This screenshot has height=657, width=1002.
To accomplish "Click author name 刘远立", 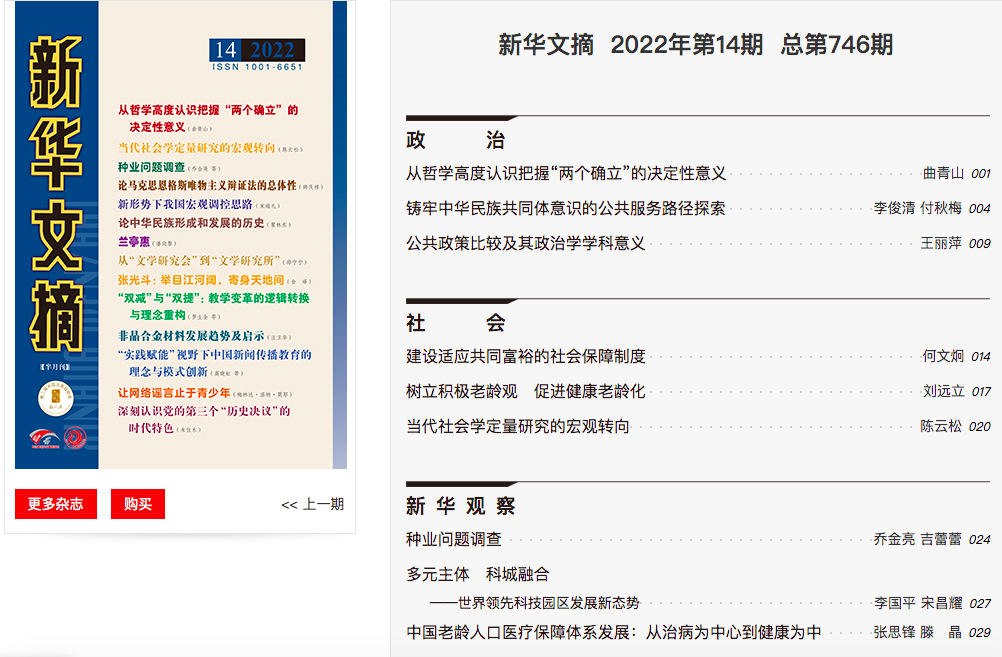I will [943, 392].
